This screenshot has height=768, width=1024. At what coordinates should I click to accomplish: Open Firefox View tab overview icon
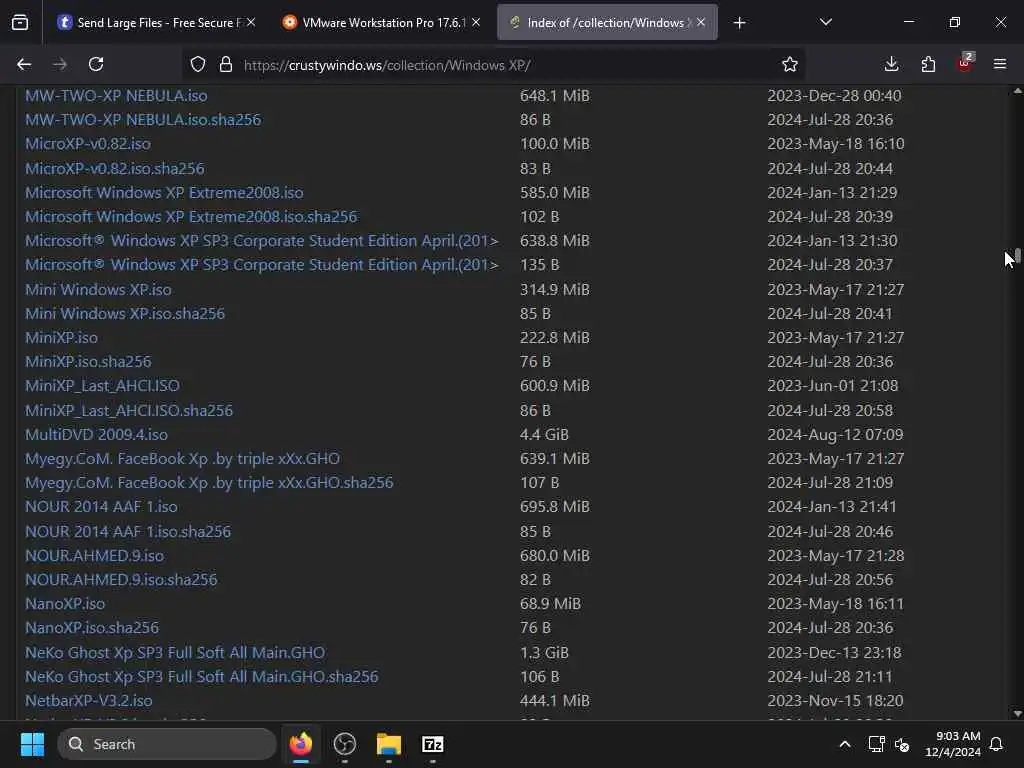(20, 23)
